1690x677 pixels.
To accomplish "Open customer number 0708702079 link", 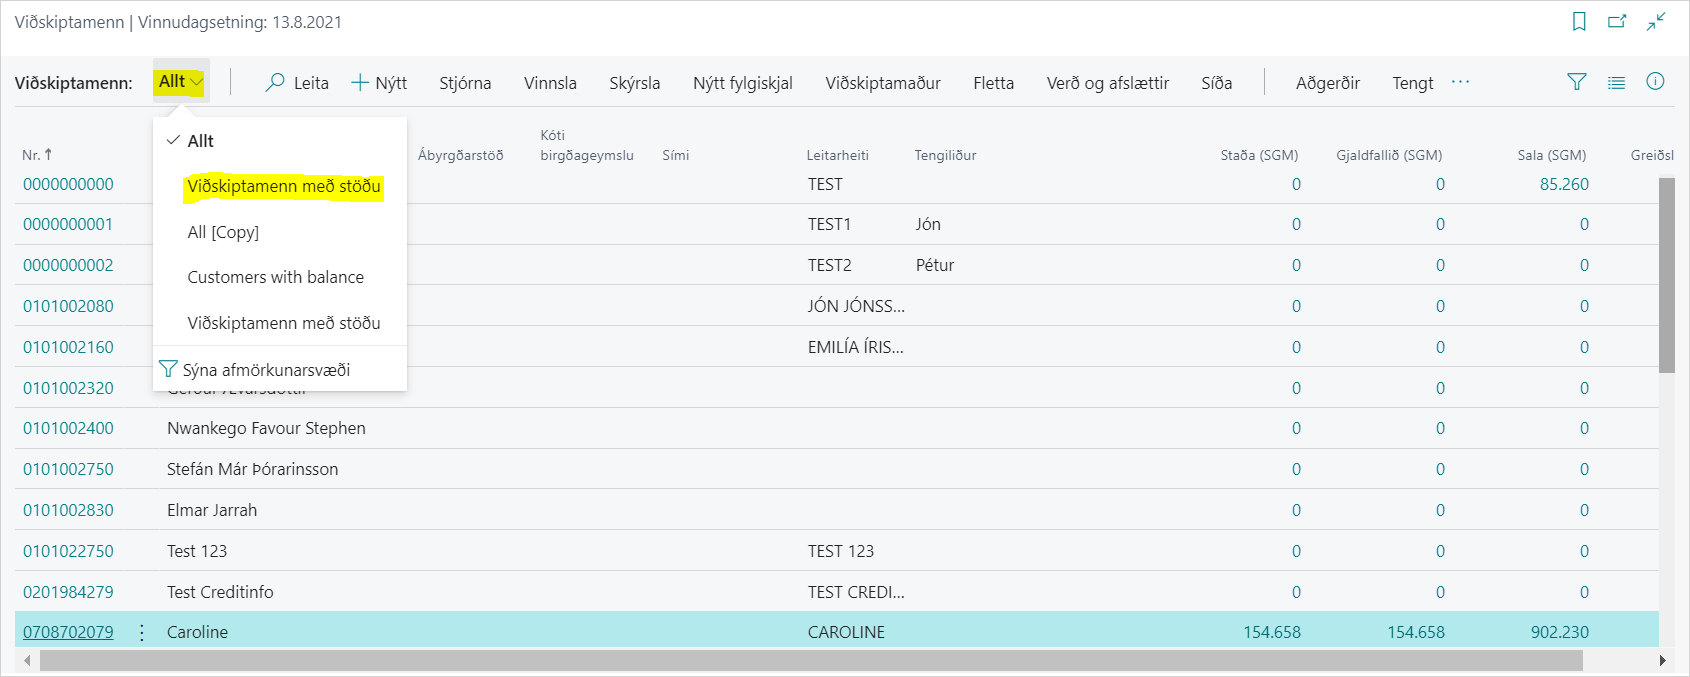I will click(68, 632).
